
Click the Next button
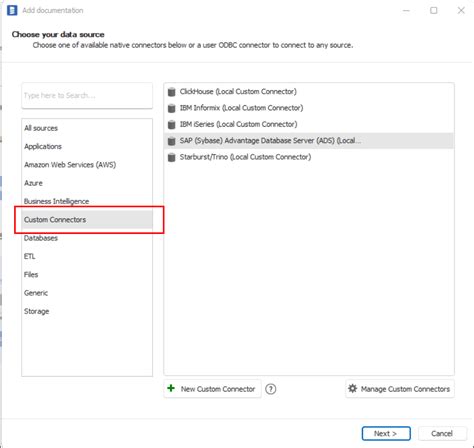click(x=386, y=433)
